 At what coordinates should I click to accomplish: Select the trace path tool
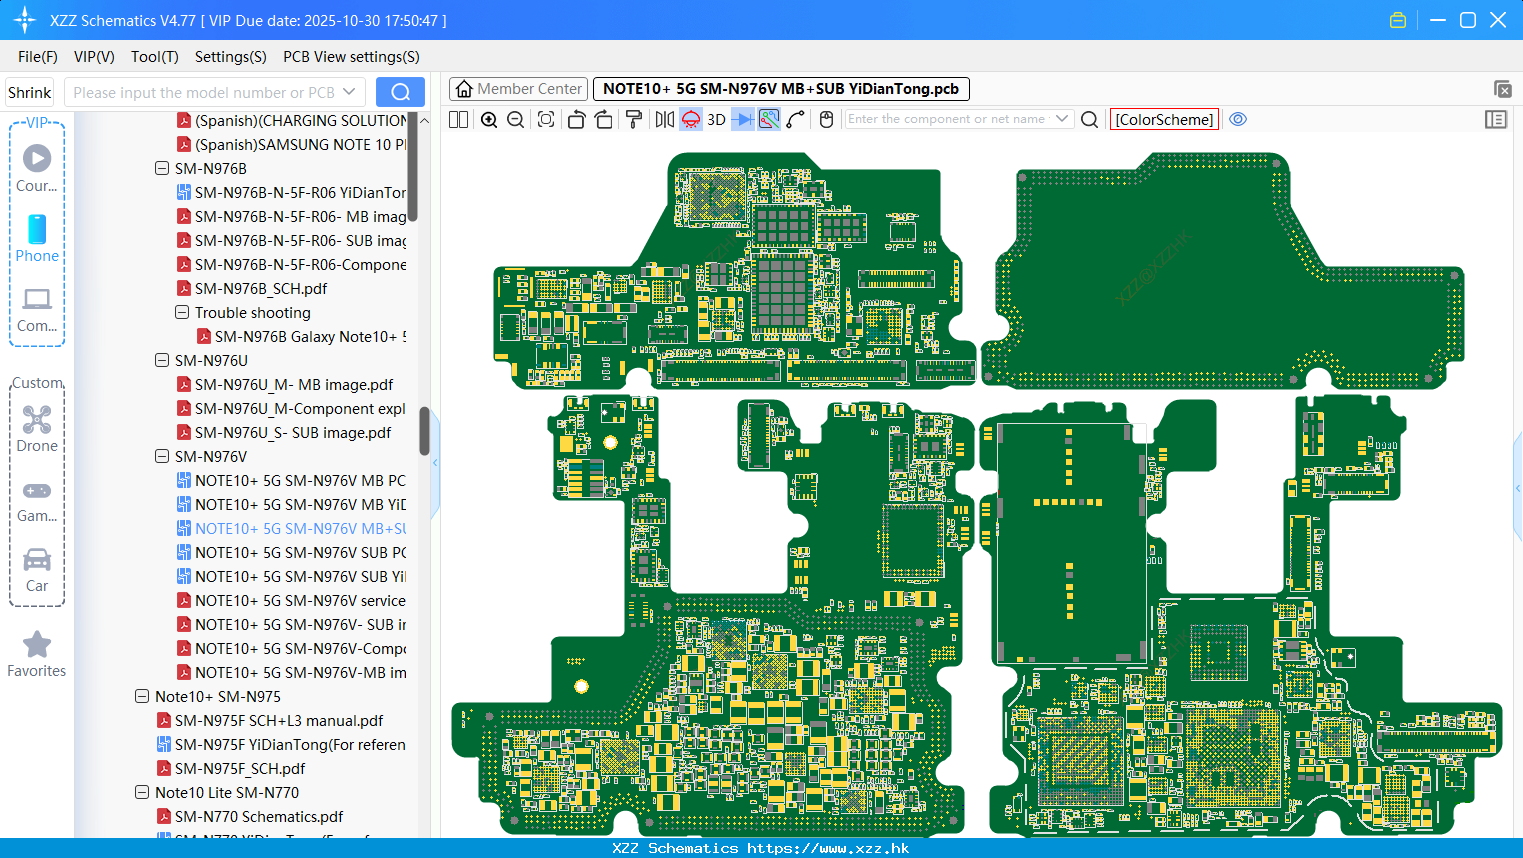tap(796, 119)
